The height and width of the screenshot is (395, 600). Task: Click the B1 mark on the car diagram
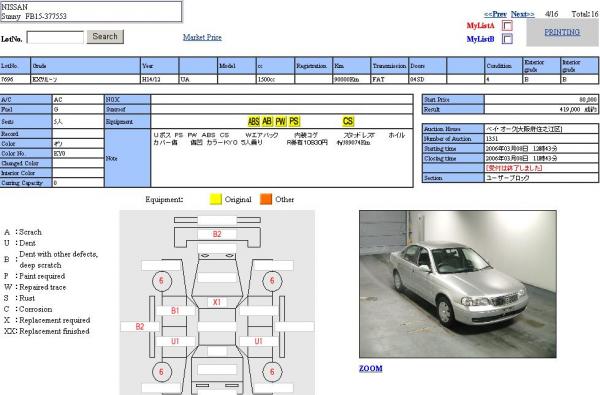click(x=175, y=310)
